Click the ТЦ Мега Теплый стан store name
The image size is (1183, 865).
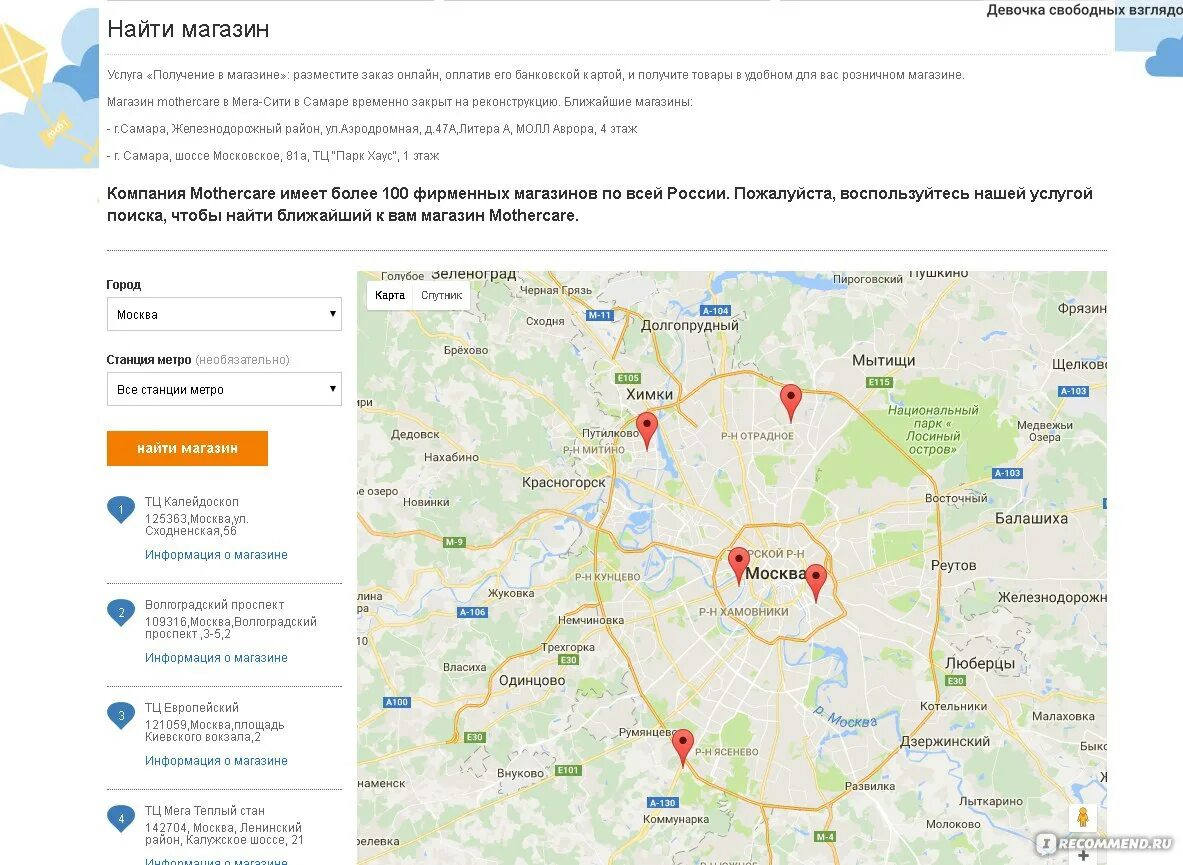pyautogui.click(x=204, y=811)
